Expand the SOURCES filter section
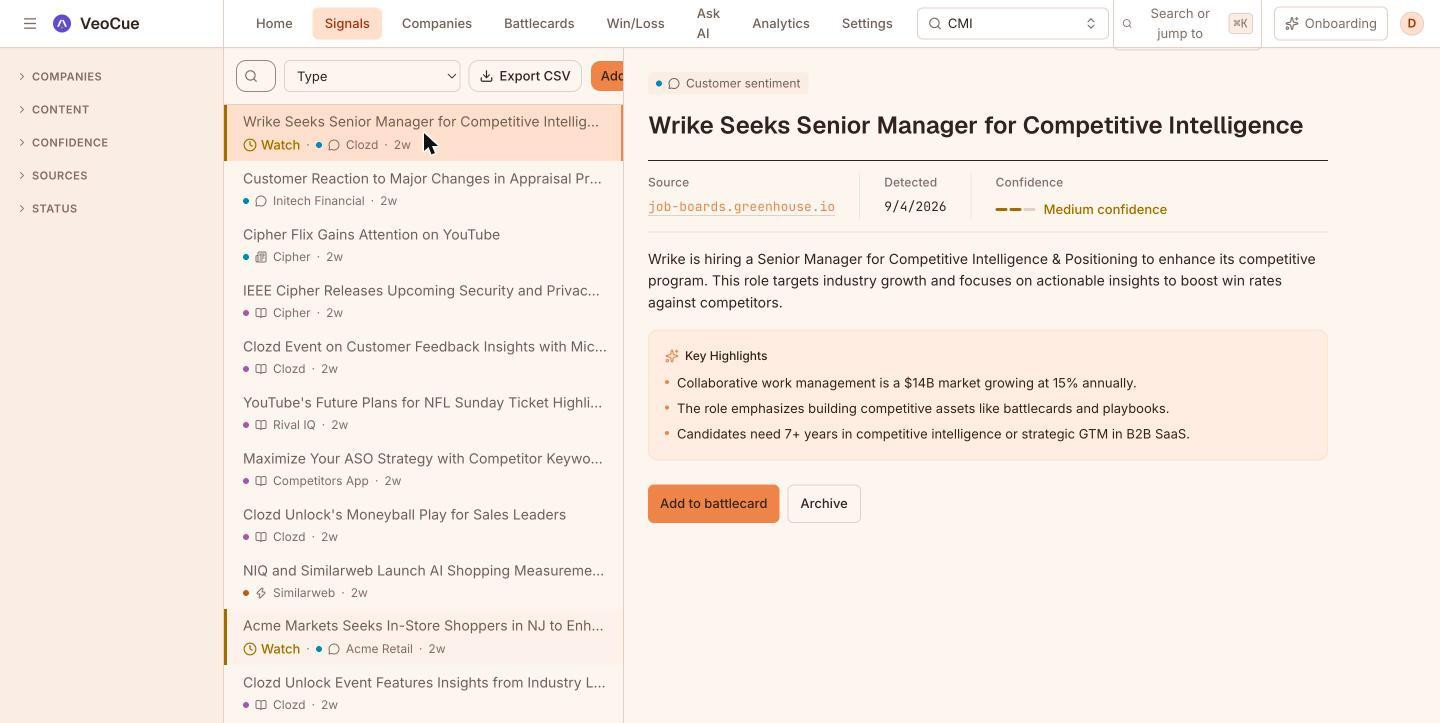The height and width of the screenshot is (723, 1440). pos(53,175)
